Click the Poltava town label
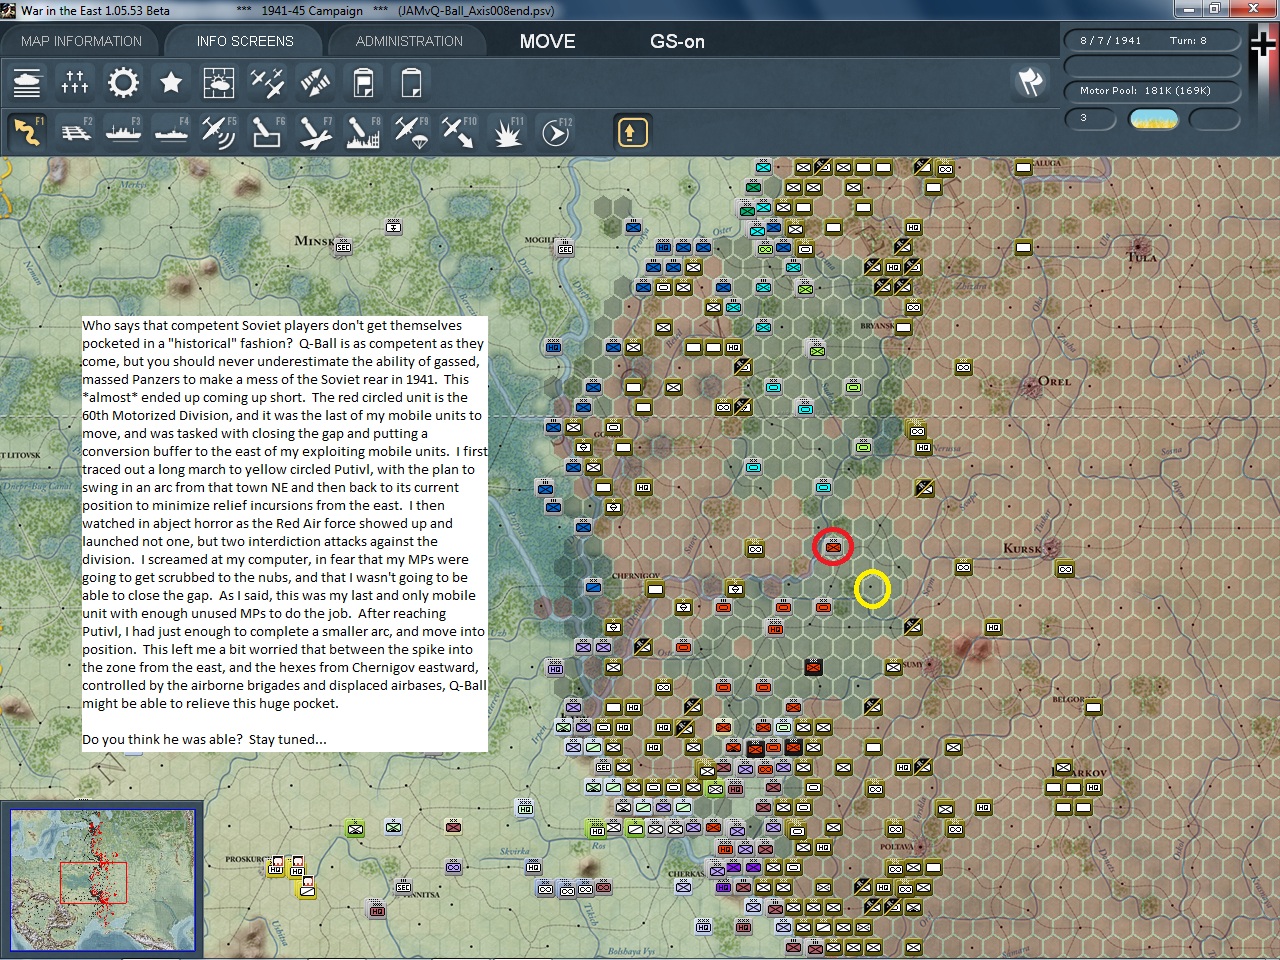The image size is (1280, 960). point(897,847)
